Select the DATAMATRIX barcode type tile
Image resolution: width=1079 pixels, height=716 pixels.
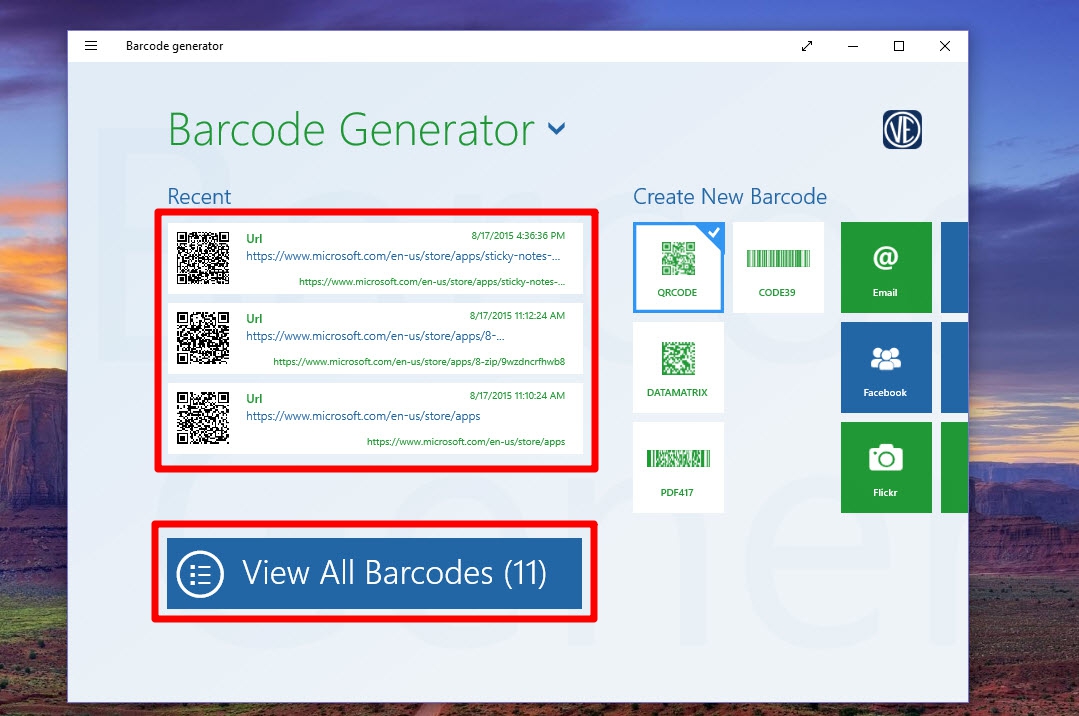[678, 367]
